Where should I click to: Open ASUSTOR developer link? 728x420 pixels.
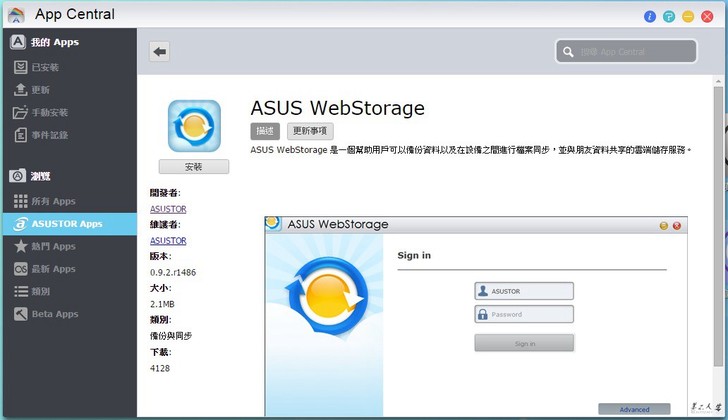click(168, 209)
